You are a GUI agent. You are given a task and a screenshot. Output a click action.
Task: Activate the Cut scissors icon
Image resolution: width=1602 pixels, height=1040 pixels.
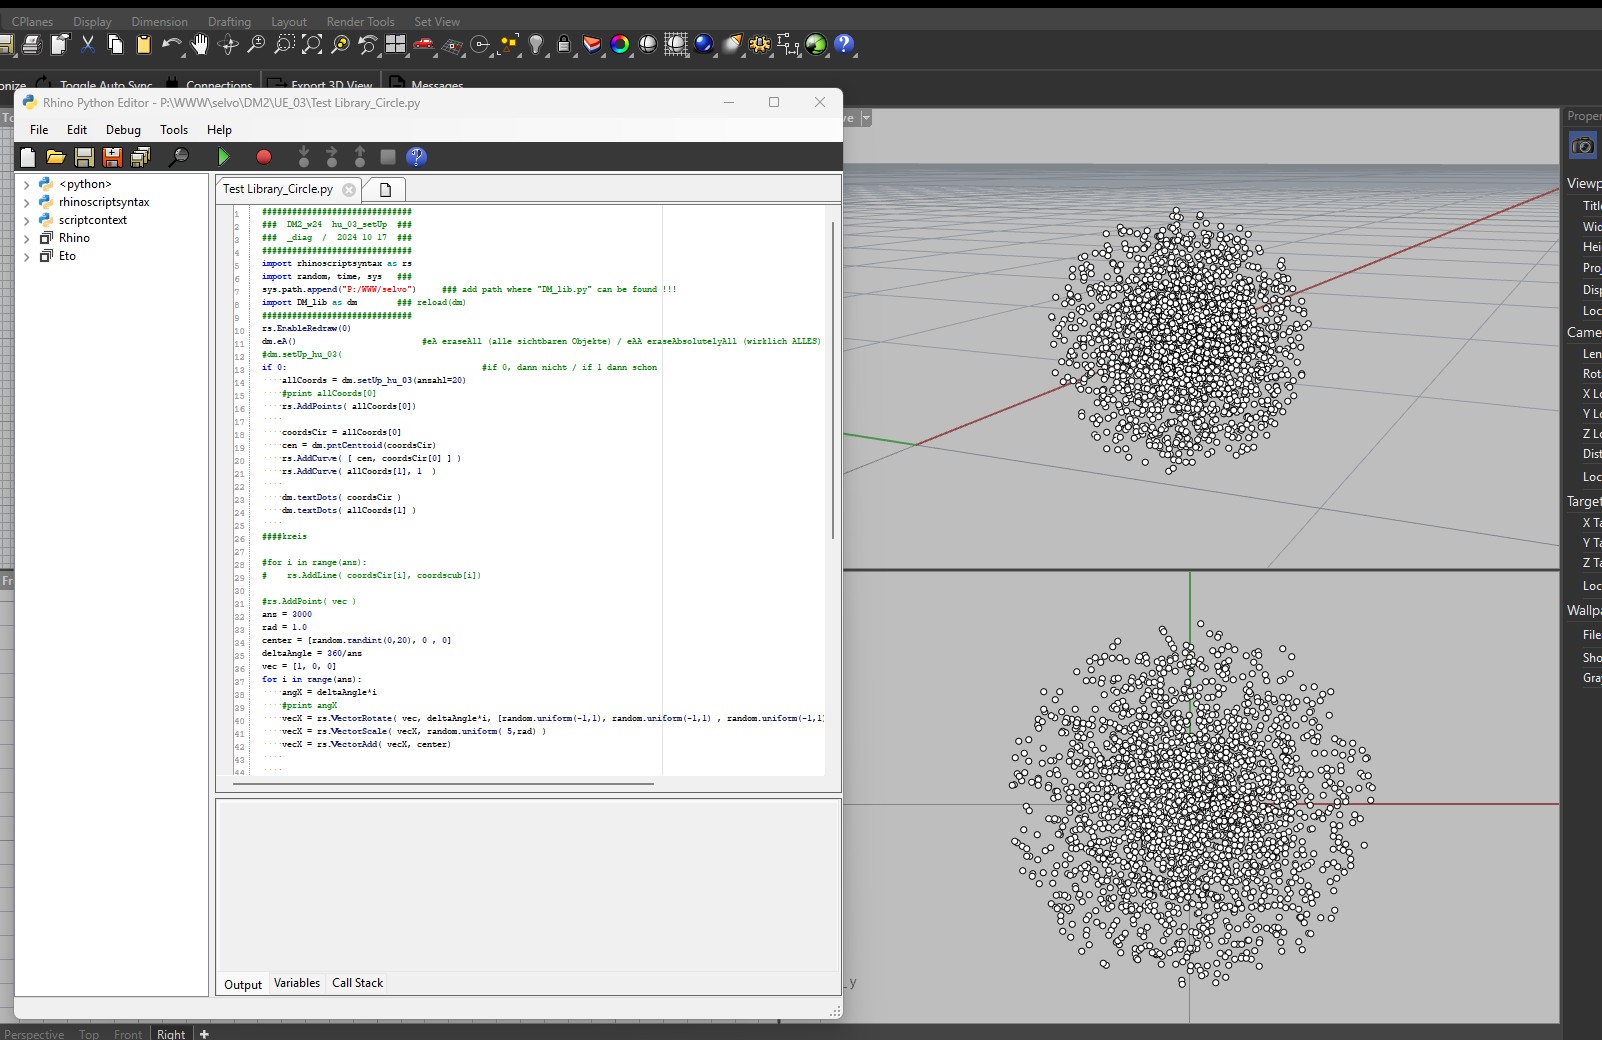pyautogui.click(x=87, y=44)
